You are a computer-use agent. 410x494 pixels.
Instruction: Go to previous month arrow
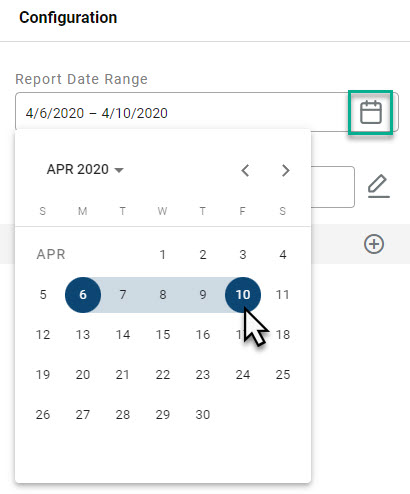click(245, 170)
